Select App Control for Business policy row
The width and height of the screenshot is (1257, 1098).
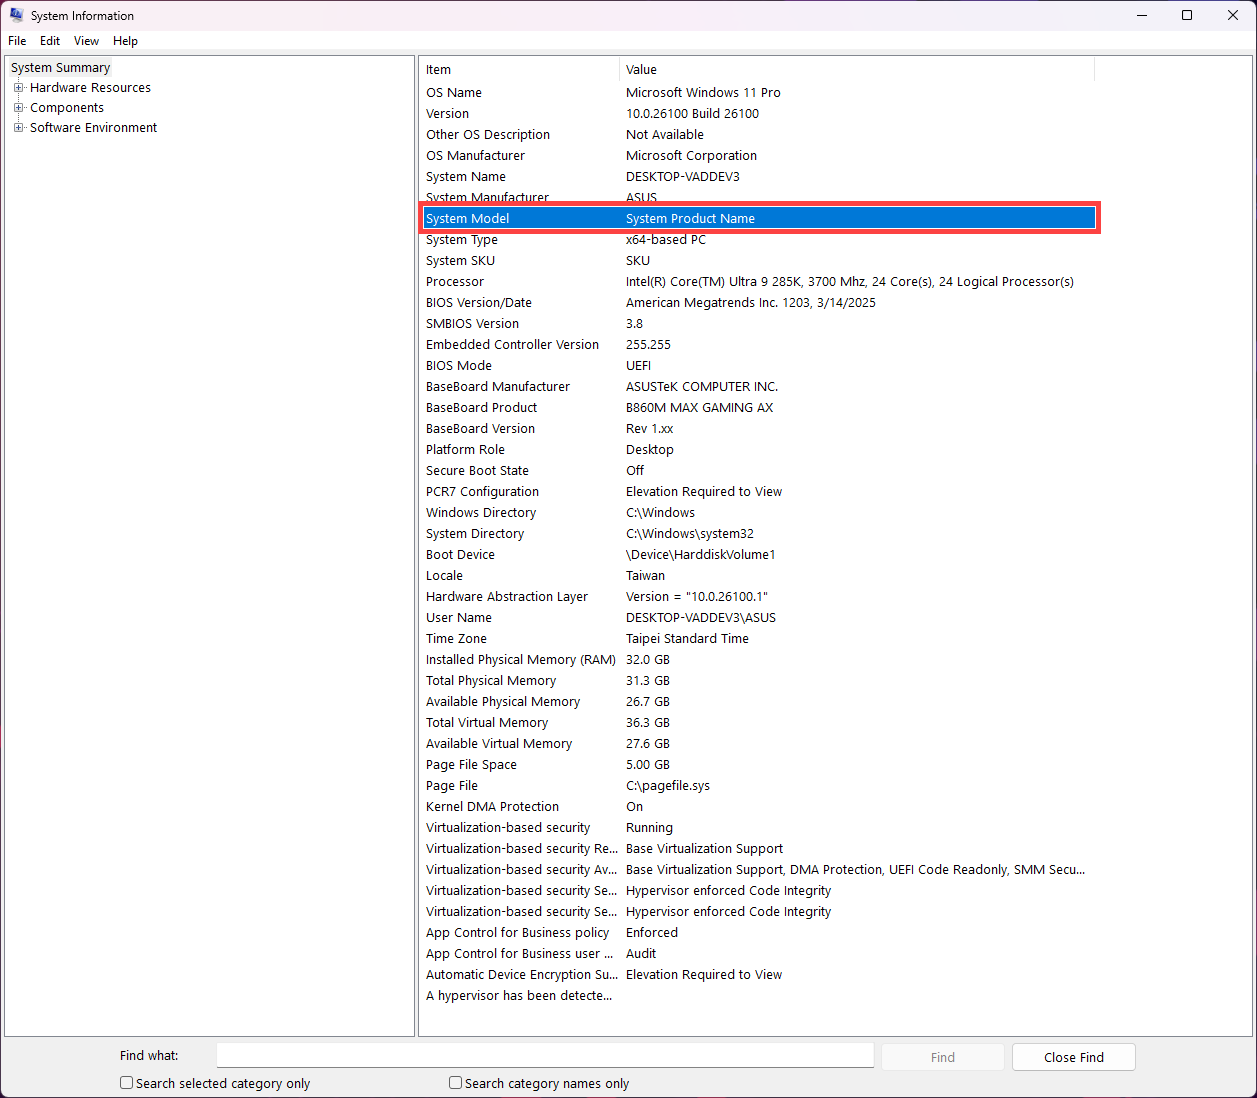(758, 933)
